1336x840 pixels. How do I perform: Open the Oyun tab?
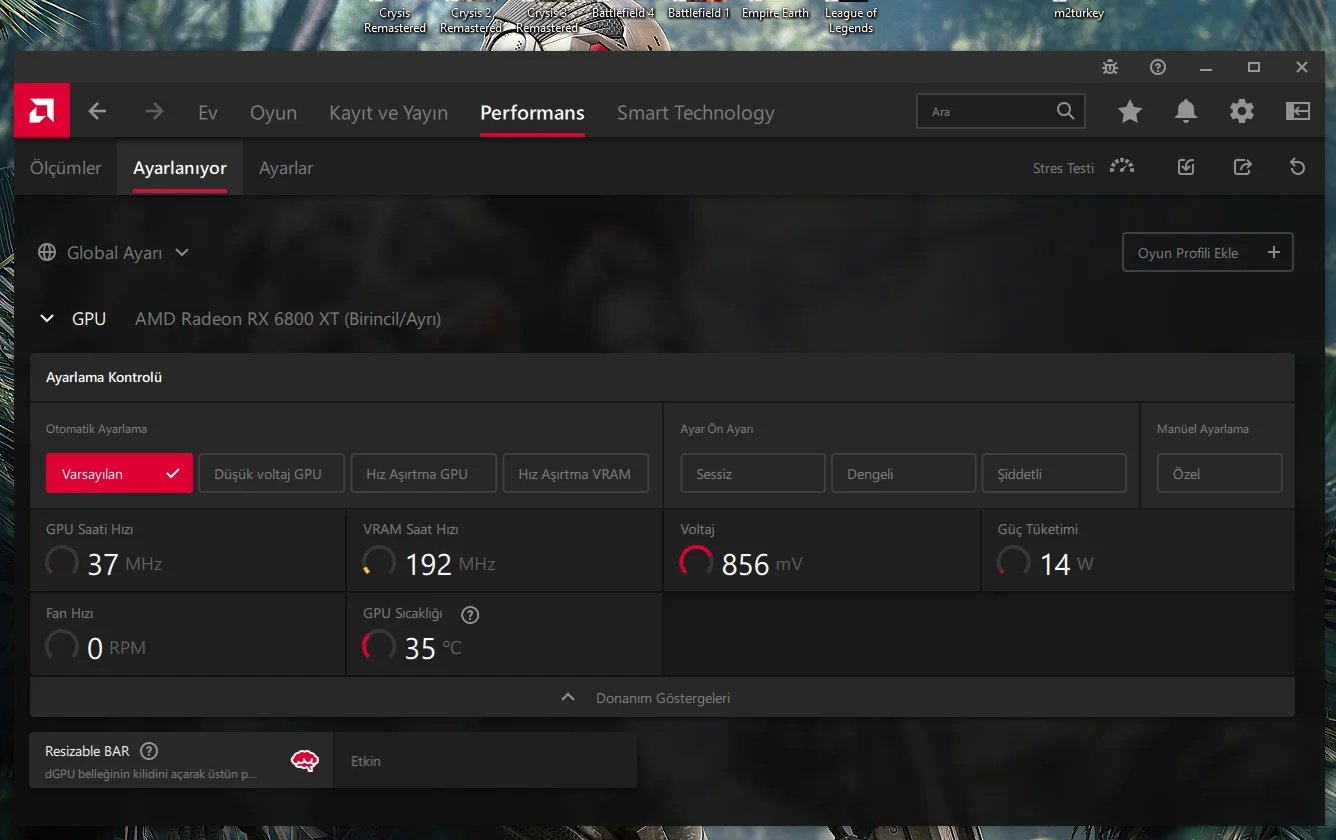[x=273, y=113]
